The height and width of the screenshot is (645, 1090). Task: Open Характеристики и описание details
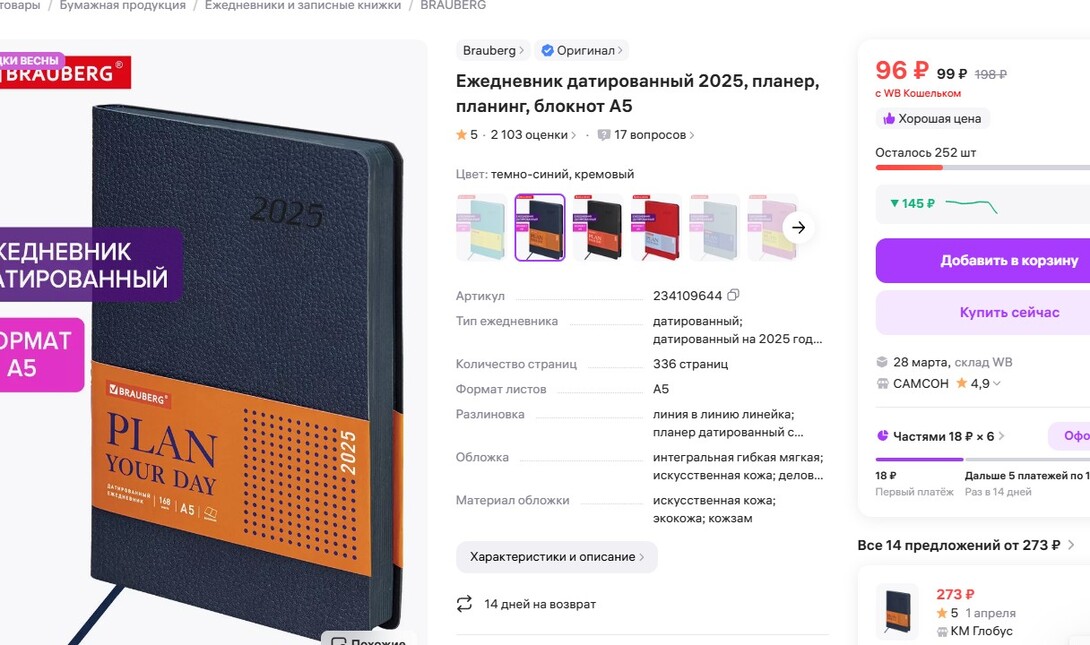click(557, 557)
